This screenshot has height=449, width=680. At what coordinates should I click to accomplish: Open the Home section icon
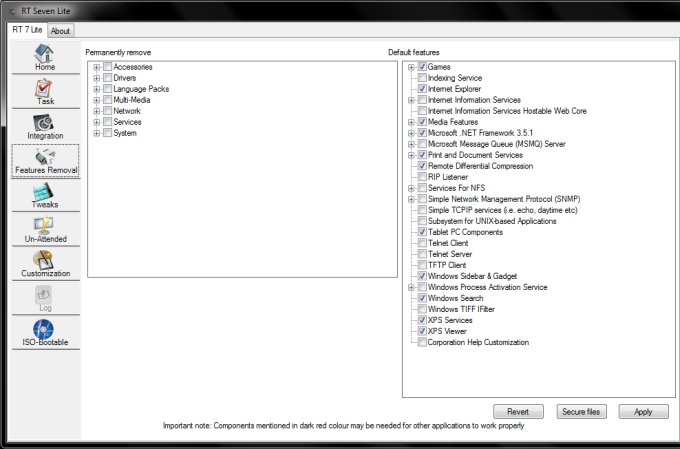pos(45,54)
